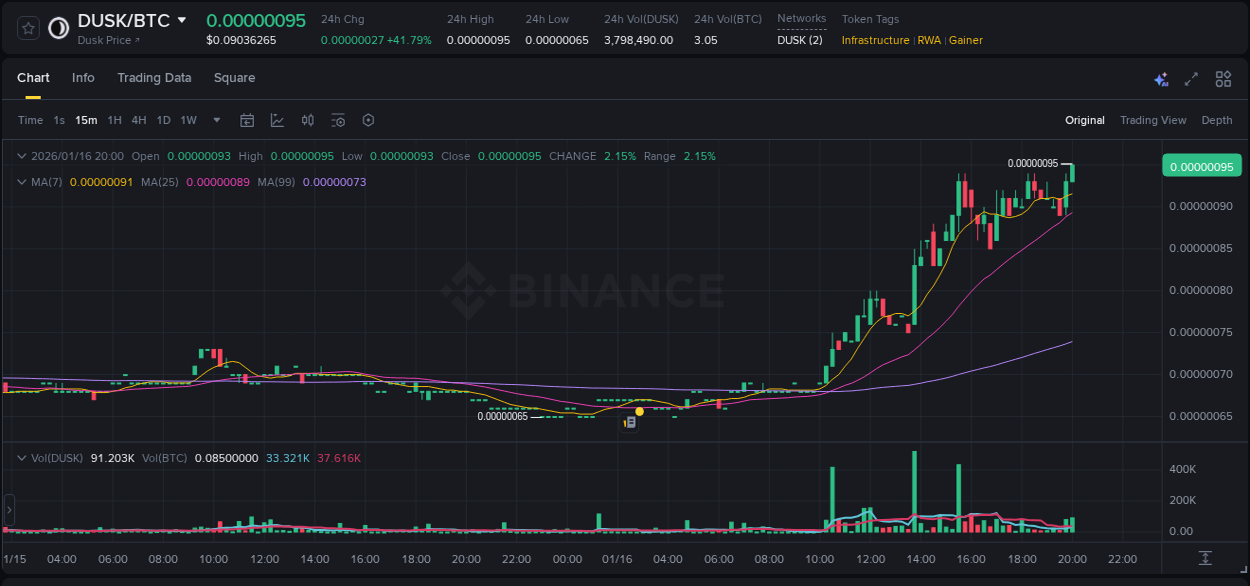
Task: Open the date jump calendar icon
Action: pyautogui.click(x=247, y=120)
